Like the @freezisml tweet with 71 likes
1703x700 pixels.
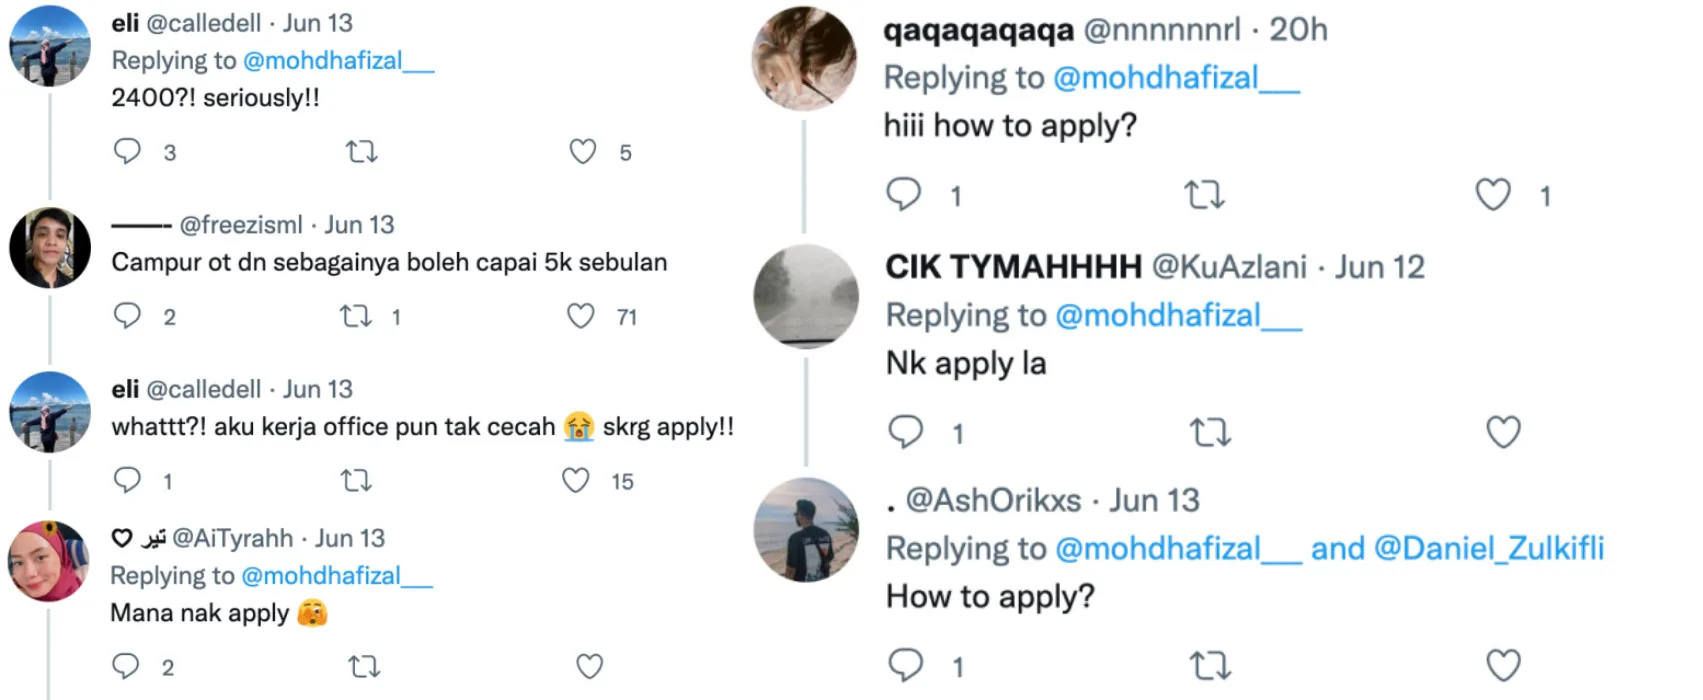click(581, 317)
